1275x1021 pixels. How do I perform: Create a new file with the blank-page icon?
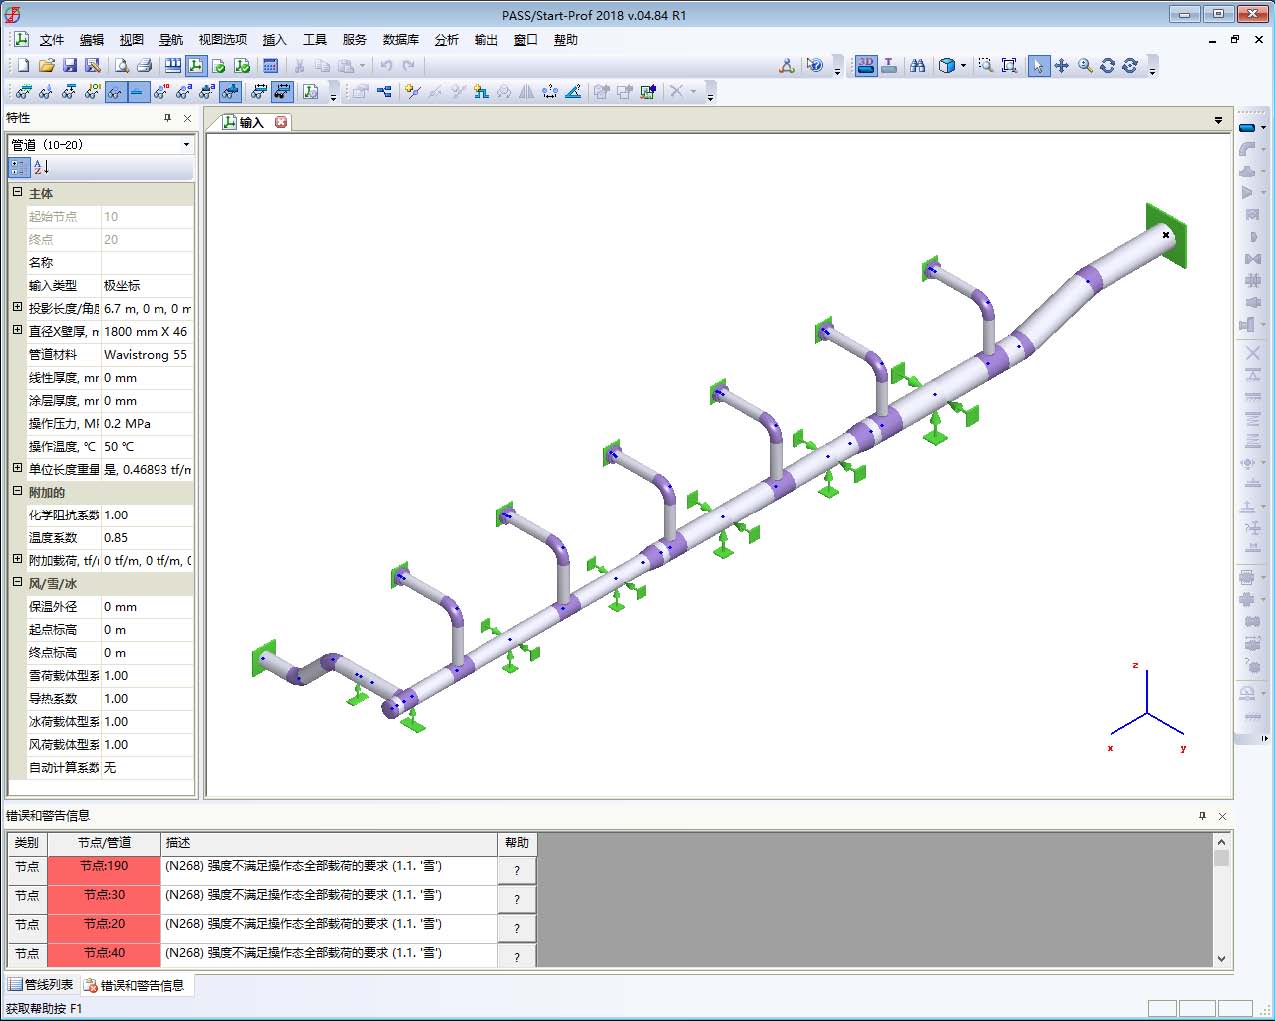(23, 66)
